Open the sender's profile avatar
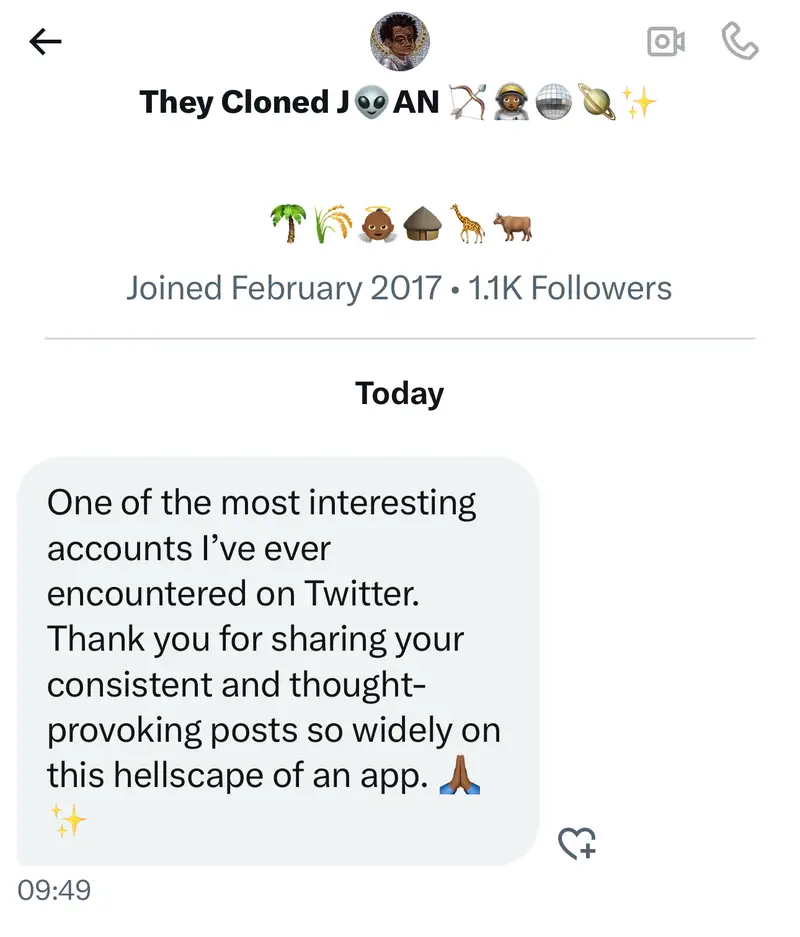This screenshot has height=937, width=800. 400,41
